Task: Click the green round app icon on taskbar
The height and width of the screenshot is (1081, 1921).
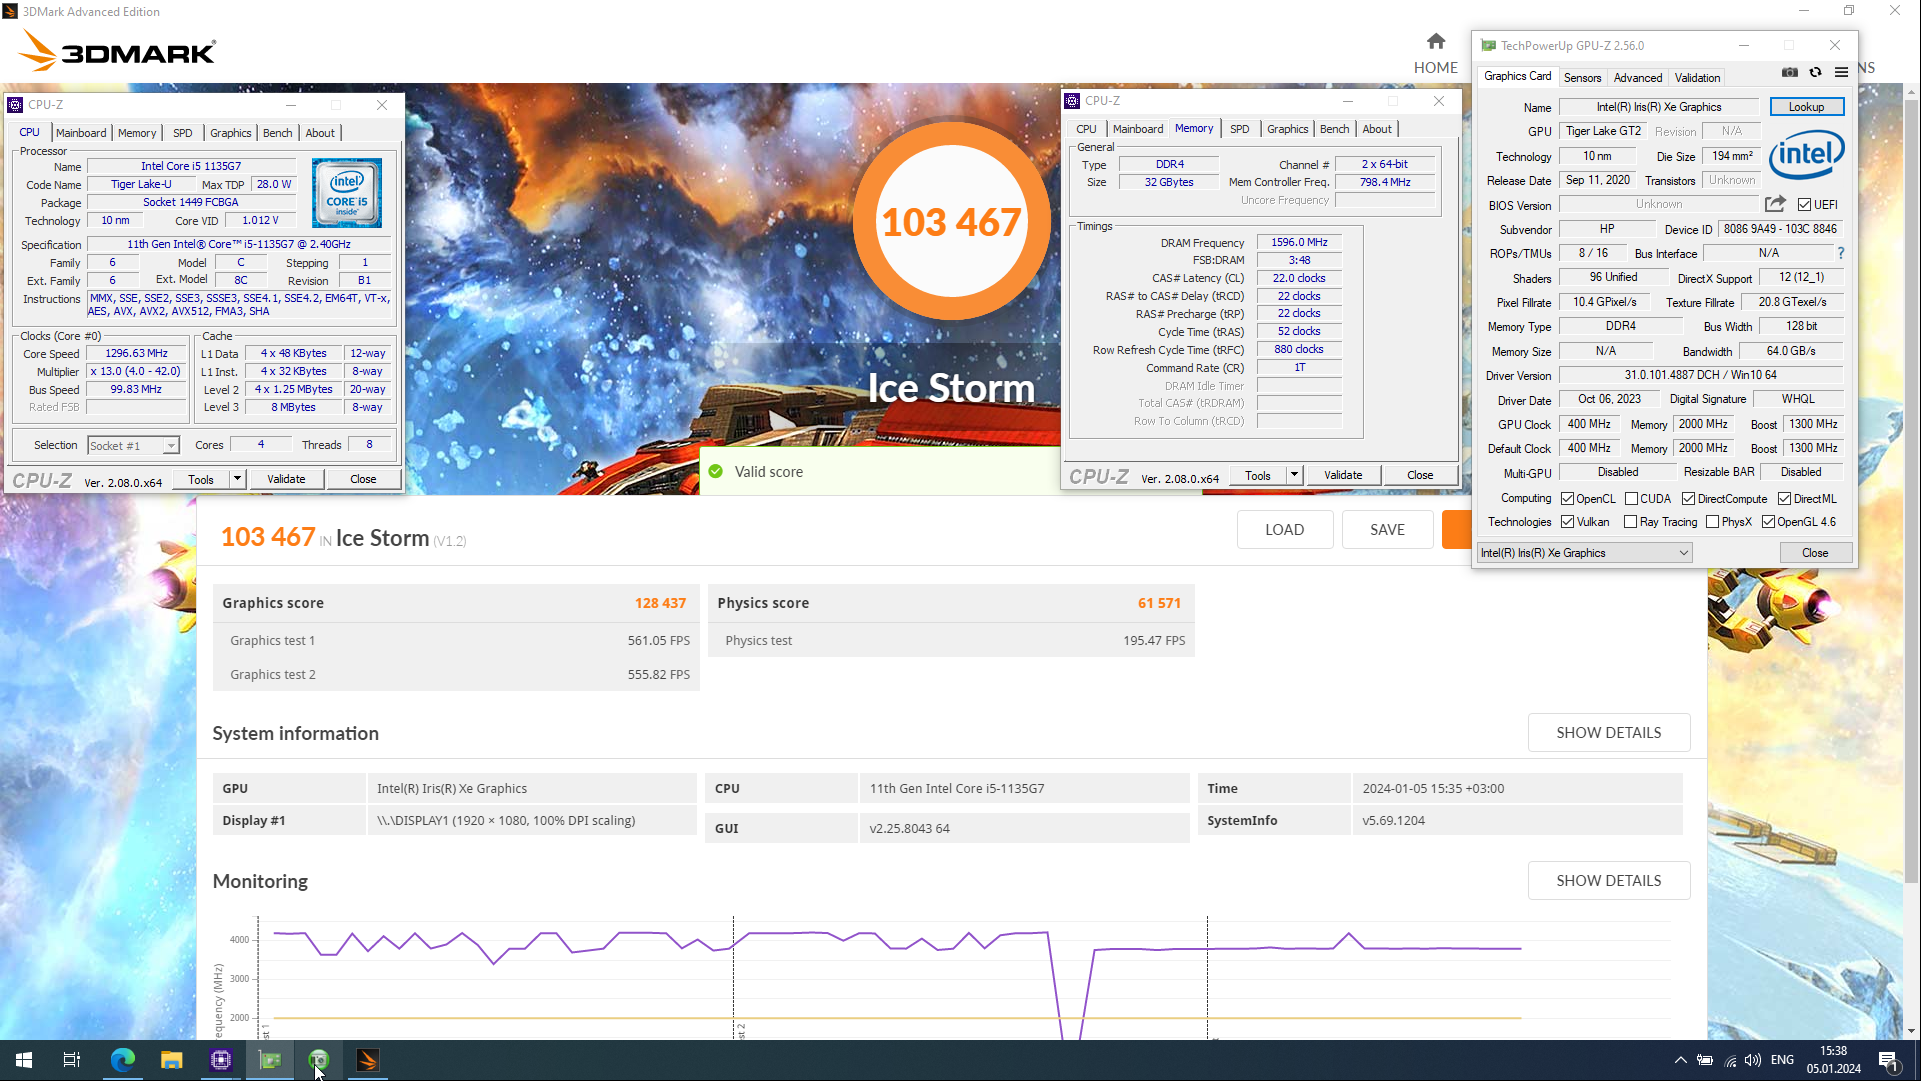Action: (x=318, y=1060)
